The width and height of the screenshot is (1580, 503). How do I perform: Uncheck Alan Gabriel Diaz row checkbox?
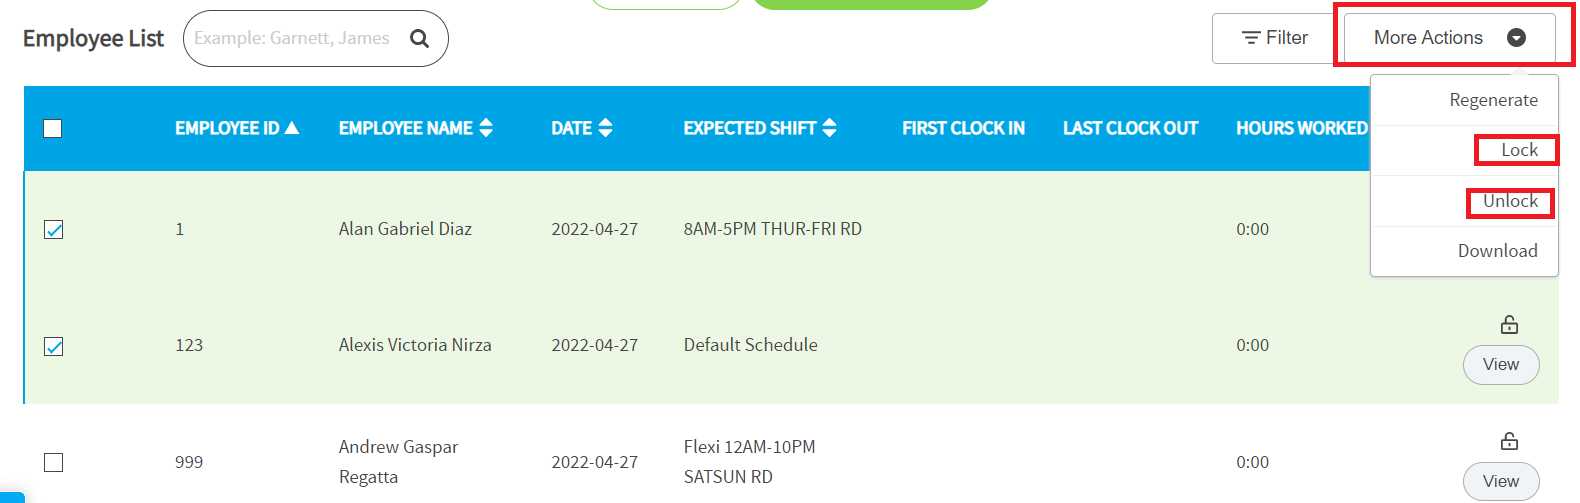click(54, 230)
